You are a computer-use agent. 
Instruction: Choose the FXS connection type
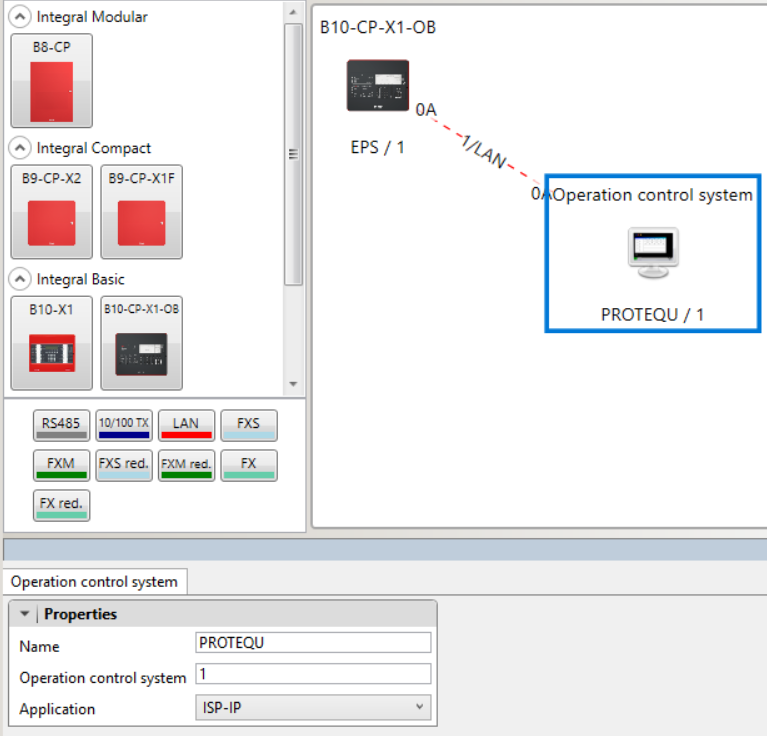click(249, 425)
